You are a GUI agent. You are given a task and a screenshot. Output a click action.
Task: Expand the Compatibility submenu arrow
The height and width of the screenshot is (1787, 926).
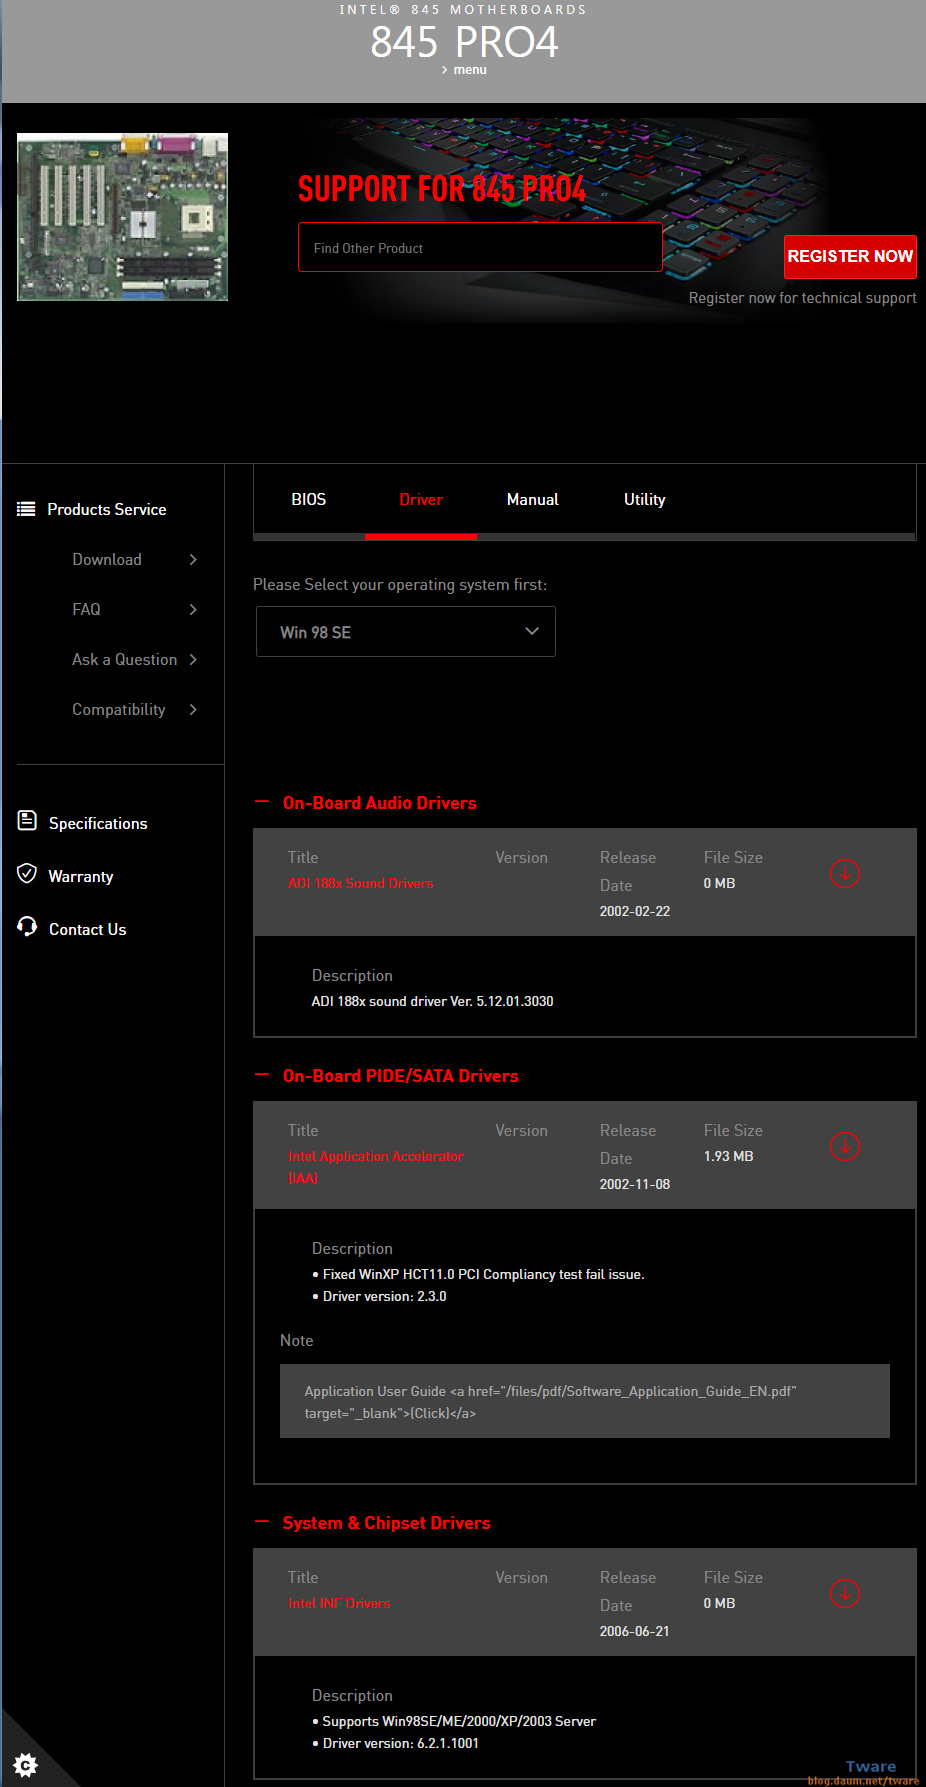pos(193,709)
